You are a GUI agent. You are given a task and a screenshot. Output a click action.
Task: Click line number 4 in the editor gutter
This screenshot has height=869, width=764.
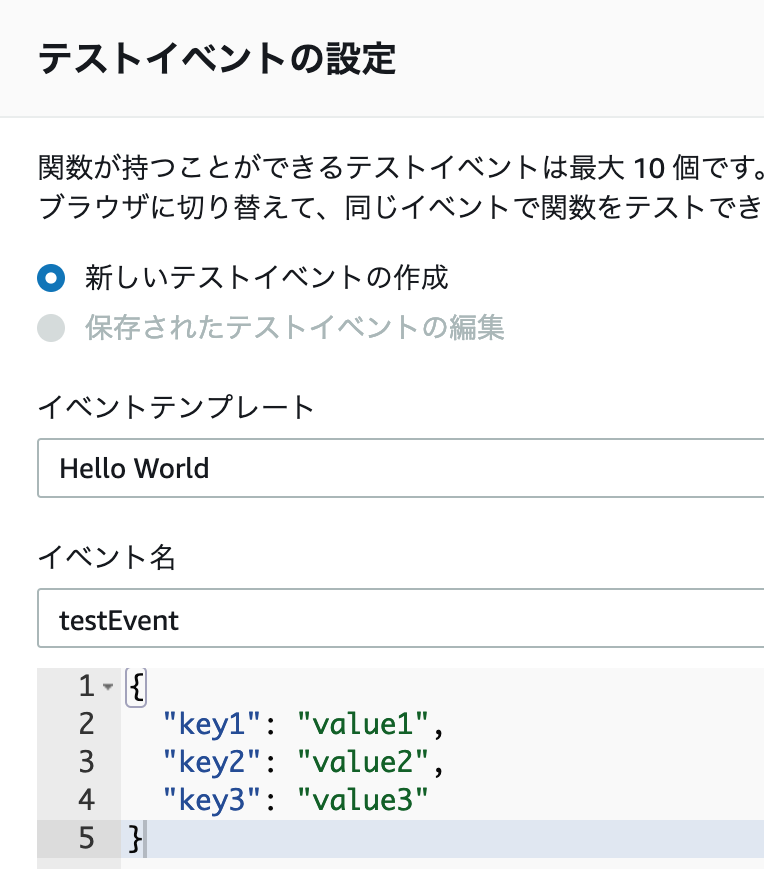[85, 801]
